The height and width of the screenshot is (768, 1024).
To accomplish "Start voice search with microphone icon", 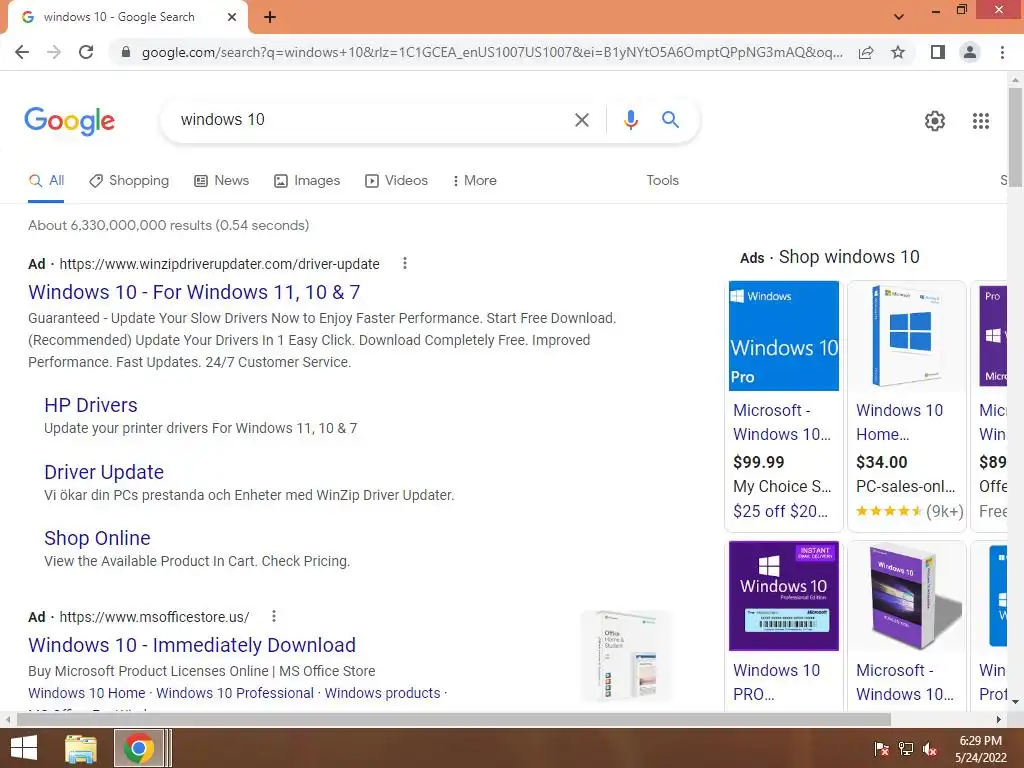I will [631, 120].
